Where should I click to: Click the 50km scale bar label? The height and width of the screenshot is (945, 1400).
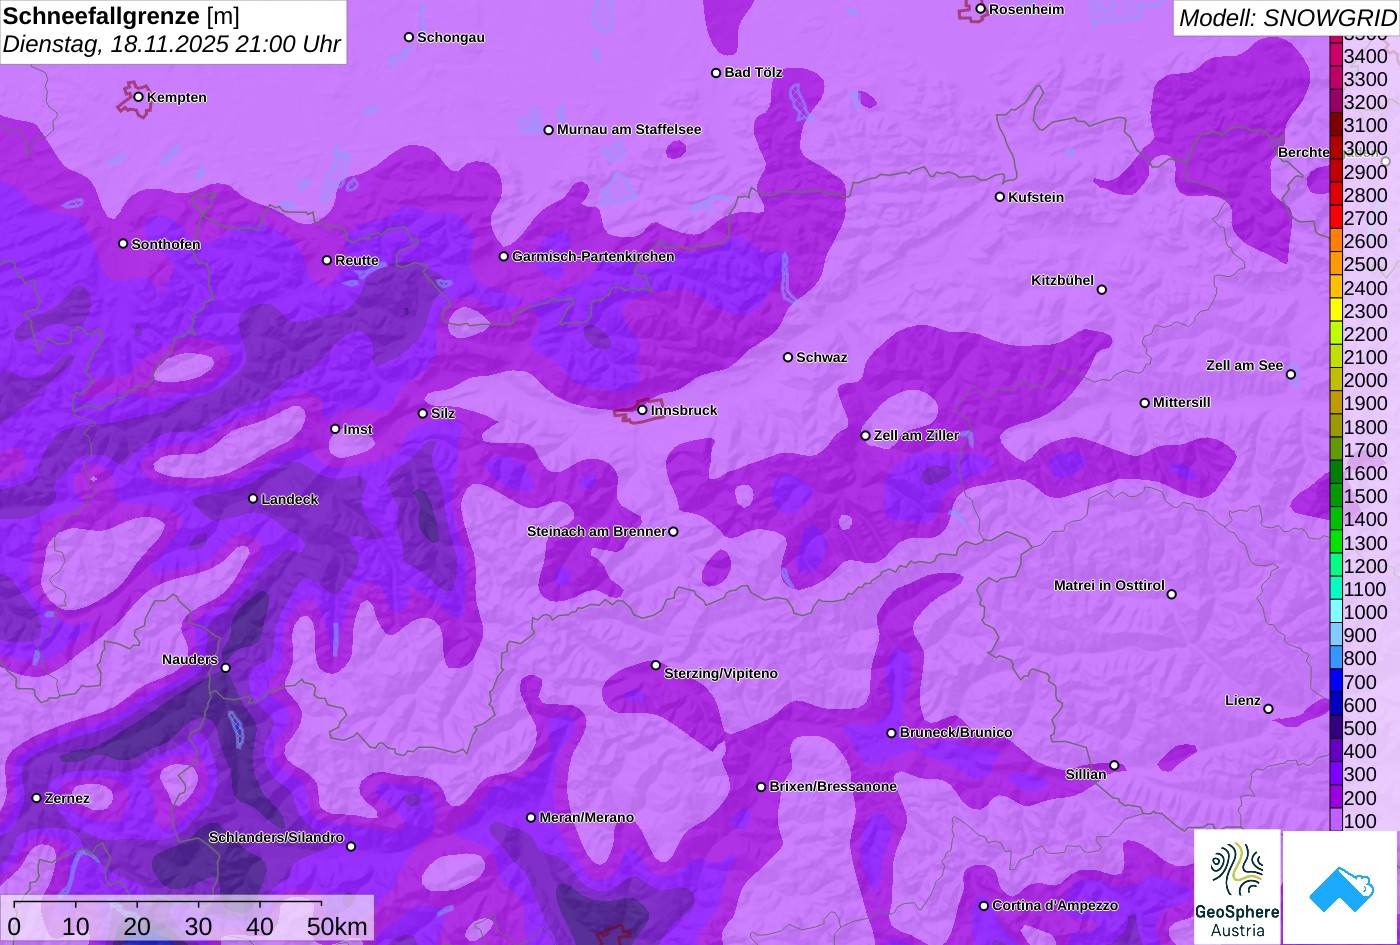point(337,926)
